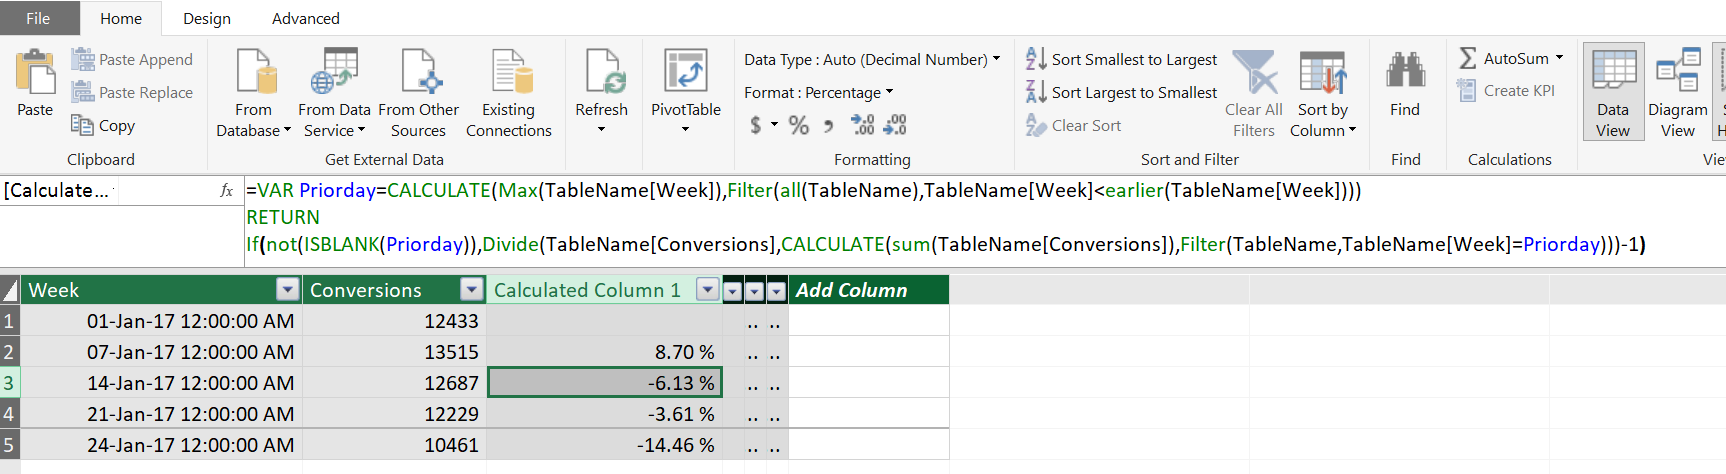Click the 8.70 % cell
The width and height of the screenshot is (1726, 474).
[x=604, y=352]
